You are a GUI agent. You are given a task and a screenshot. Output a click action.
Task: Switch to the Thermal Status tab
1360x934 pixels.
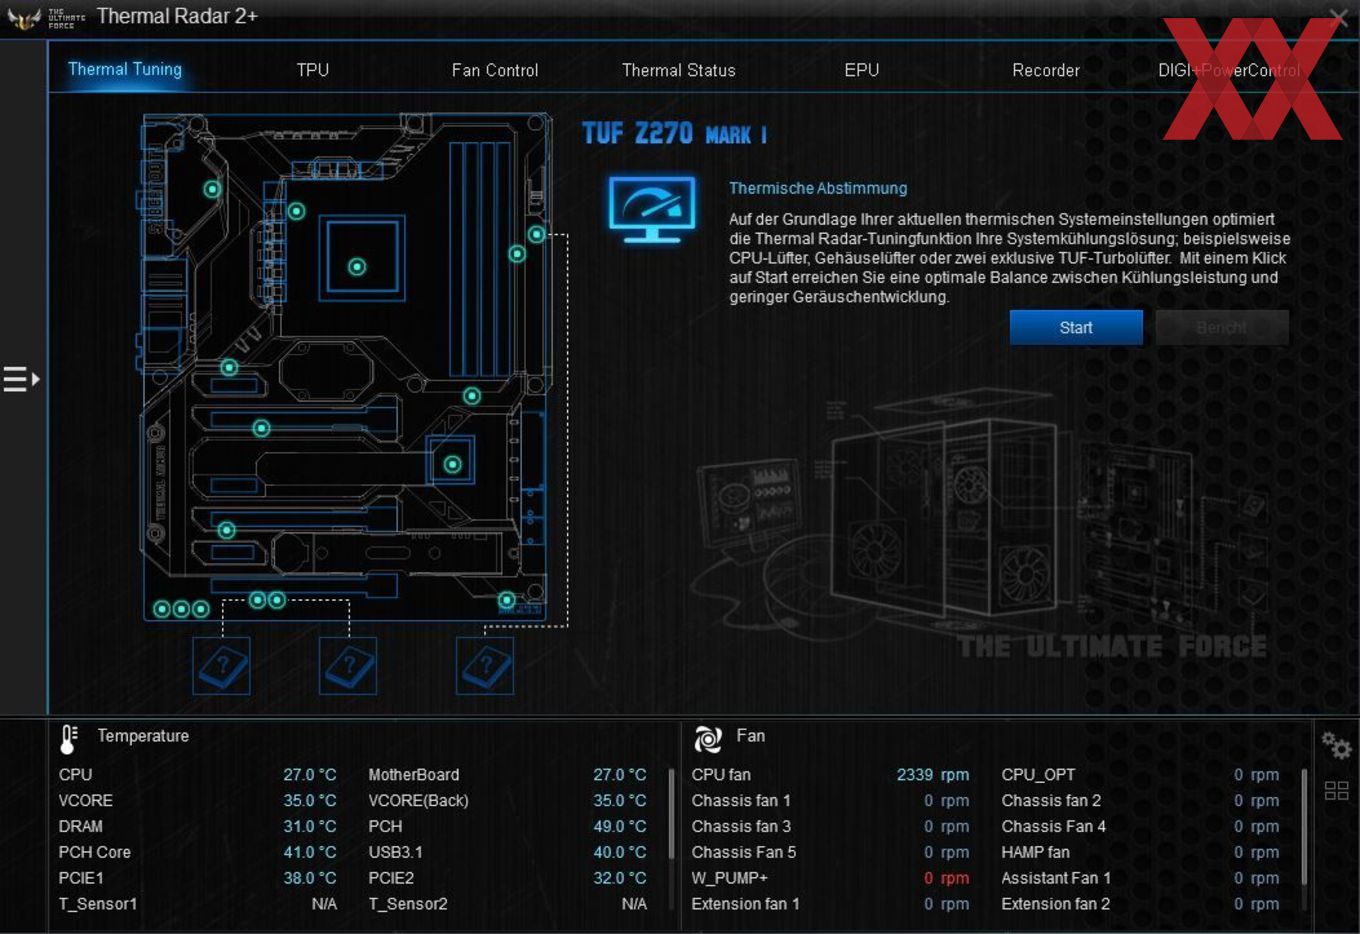(x=678, y=70)
